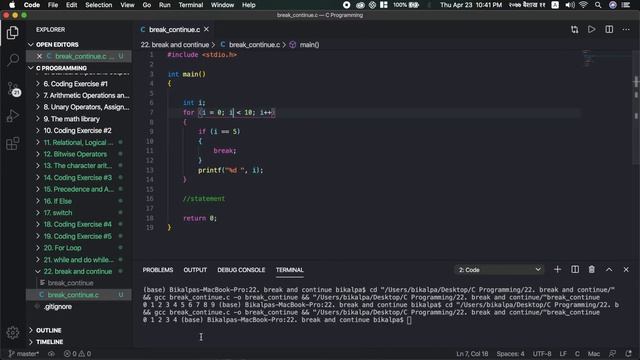Open Spotlight search in macOS menu bar
Image resolution: width=640 pixels, height=360 pixels.
[598, 5]
